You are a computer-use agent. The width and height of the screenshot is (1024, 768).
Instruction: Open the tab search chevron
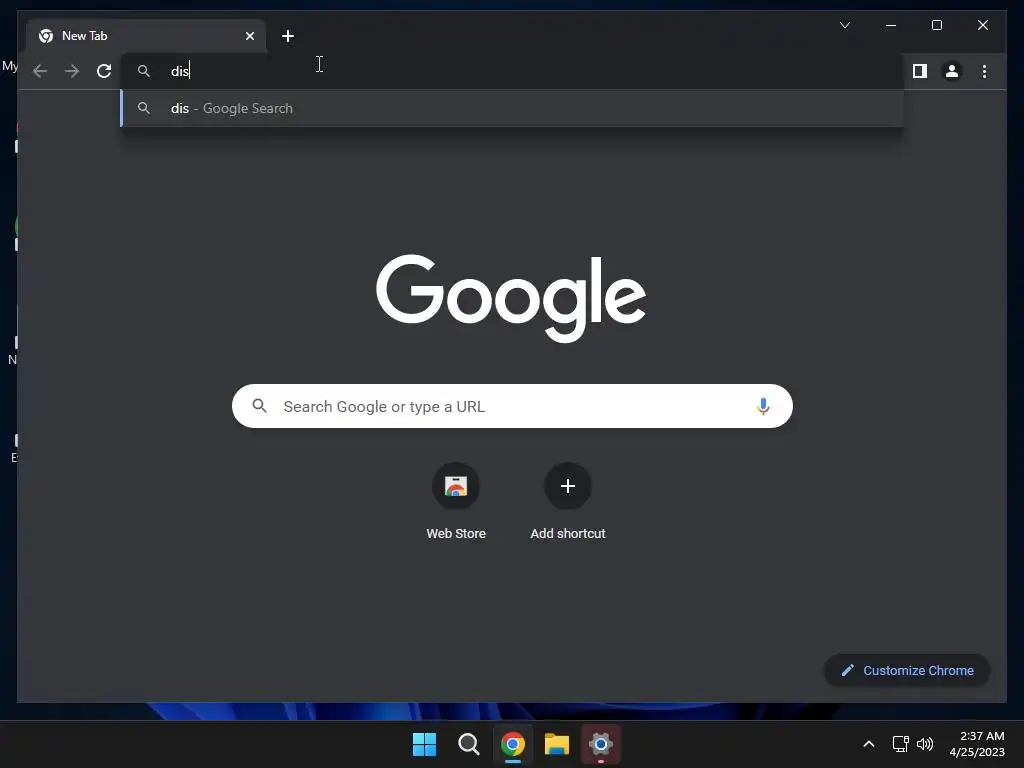pos(844,25)
